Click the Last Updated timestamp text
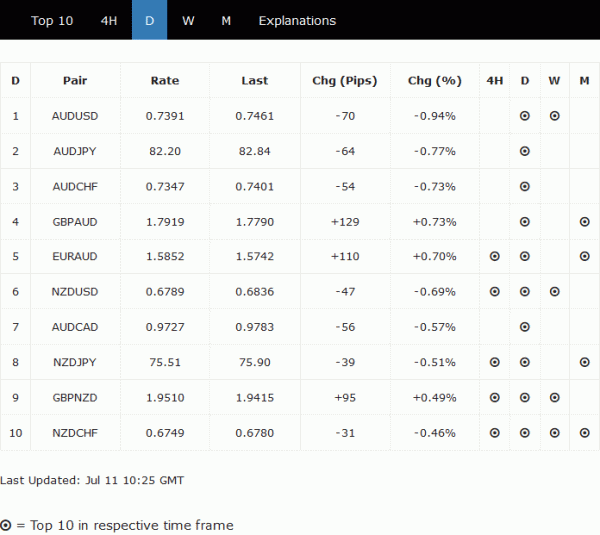The height and width of the screenshot is (535, 600). click(92, 480)
